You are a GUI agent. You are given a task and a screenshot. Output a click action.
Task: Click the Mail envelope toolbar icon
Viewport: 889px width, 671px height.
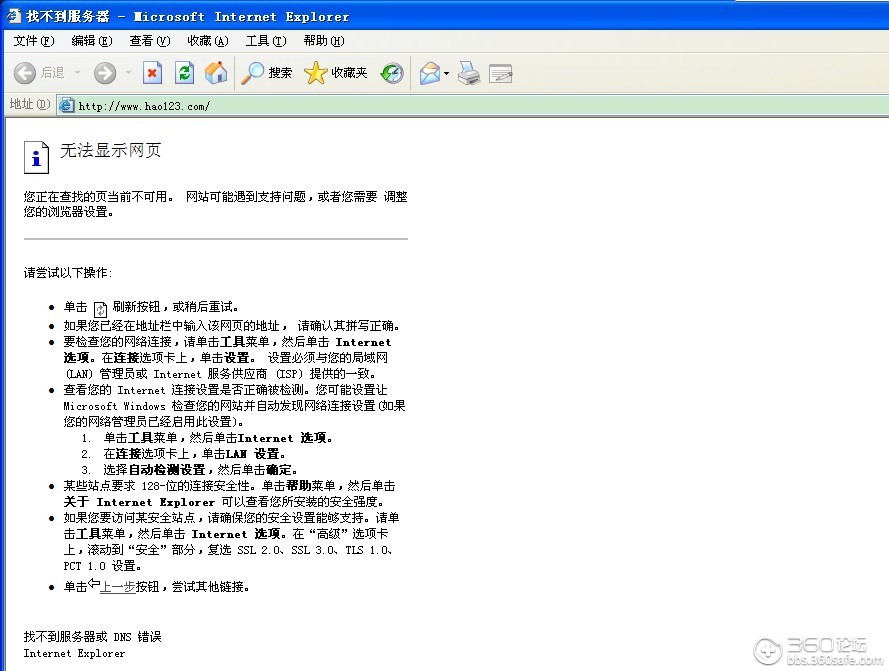click(430, 73)
